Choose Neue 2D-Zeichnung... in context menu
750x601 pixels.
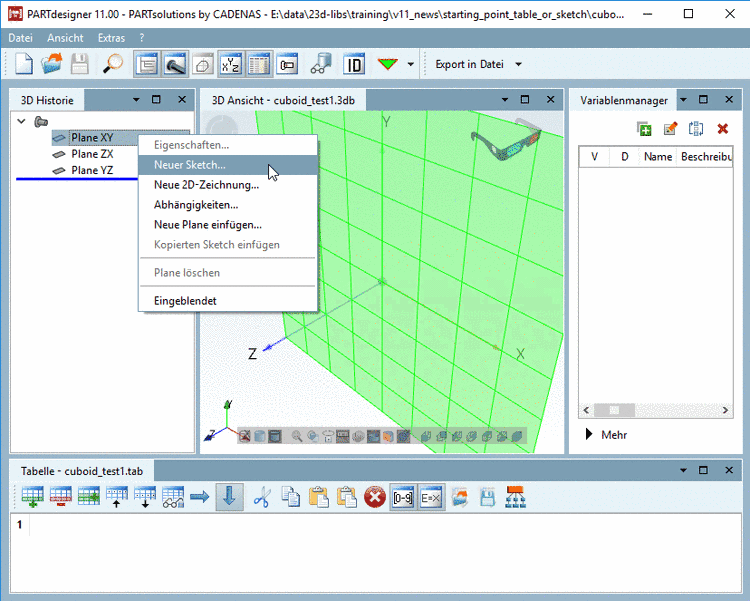click(228, 185)
